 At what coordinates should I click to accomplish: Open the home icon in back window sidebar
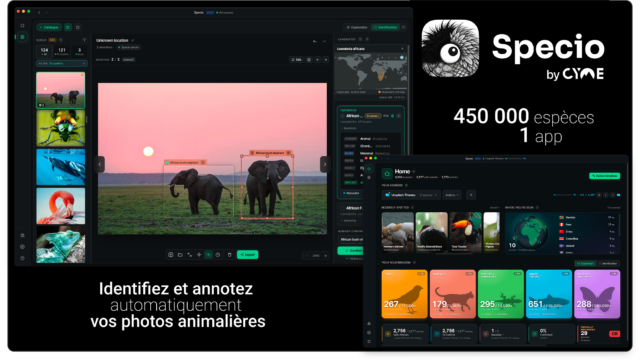point(22,25)
